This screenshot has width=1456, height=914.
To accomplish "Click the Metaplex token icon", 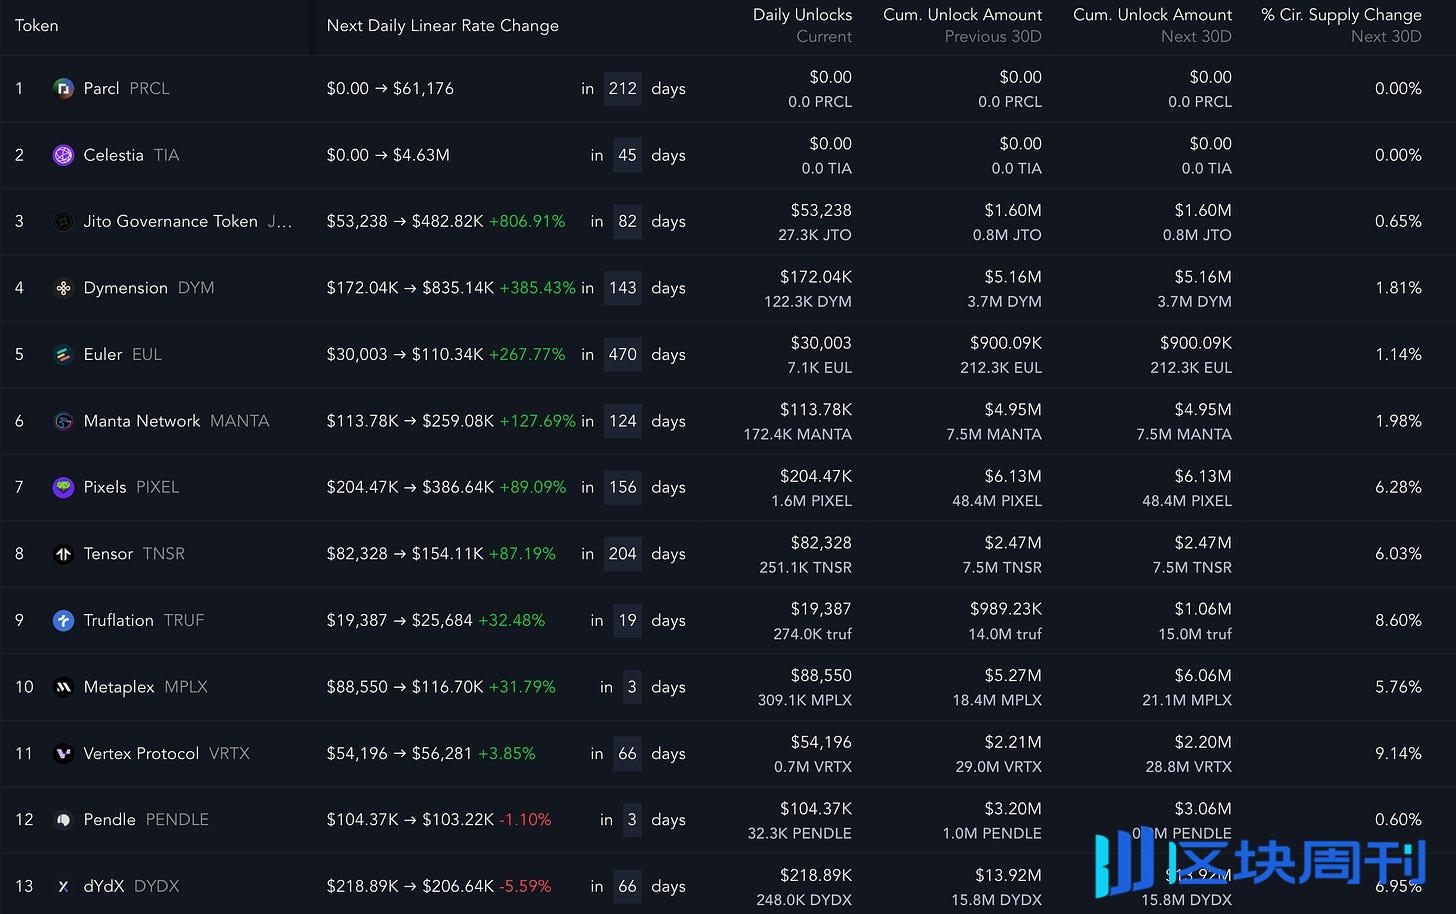I will point(63,687).
